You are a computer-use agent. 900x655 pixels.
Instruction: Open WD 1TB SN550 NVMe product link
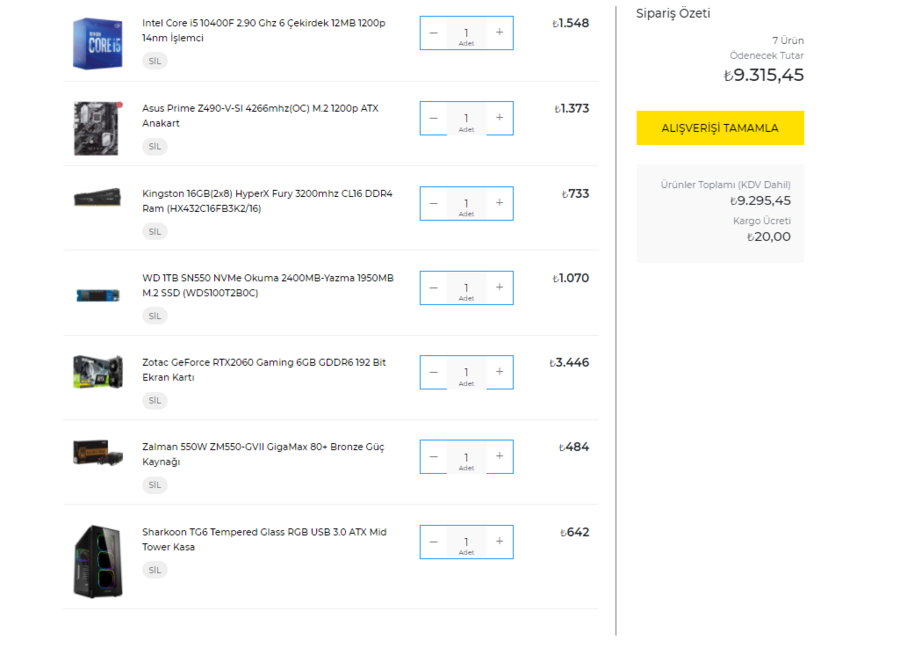click(267, 285)
